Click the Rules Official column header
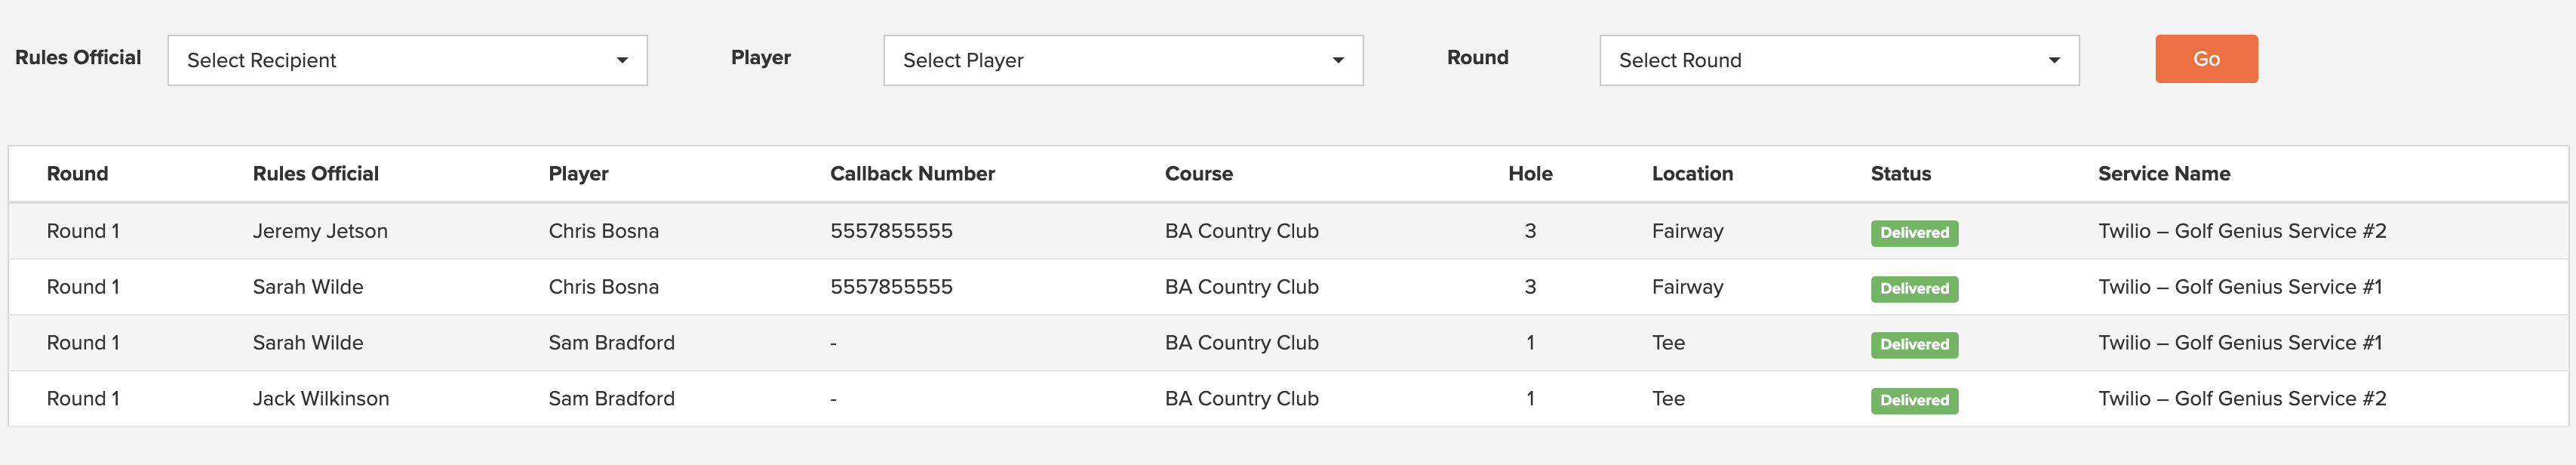The height and width of the screenshot is (465, 2576). (x=316, y=174)
